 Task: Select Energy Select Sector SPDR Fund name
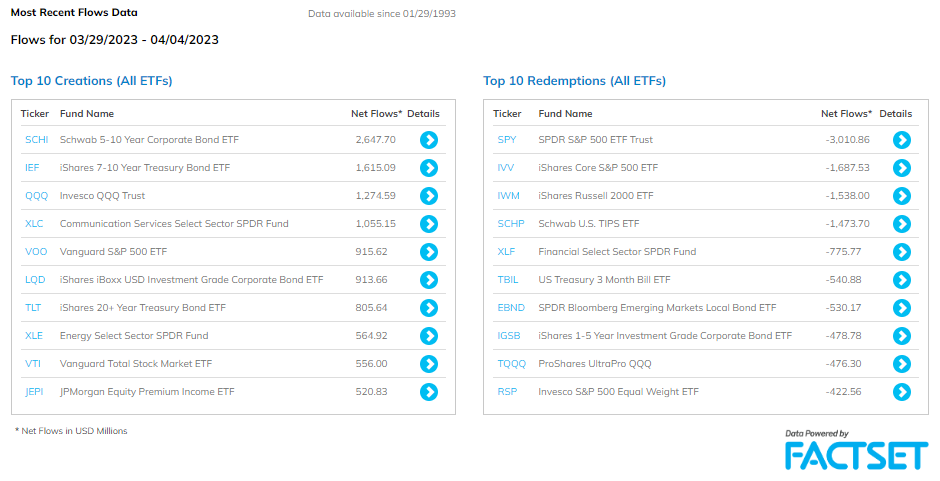(134, 336)
